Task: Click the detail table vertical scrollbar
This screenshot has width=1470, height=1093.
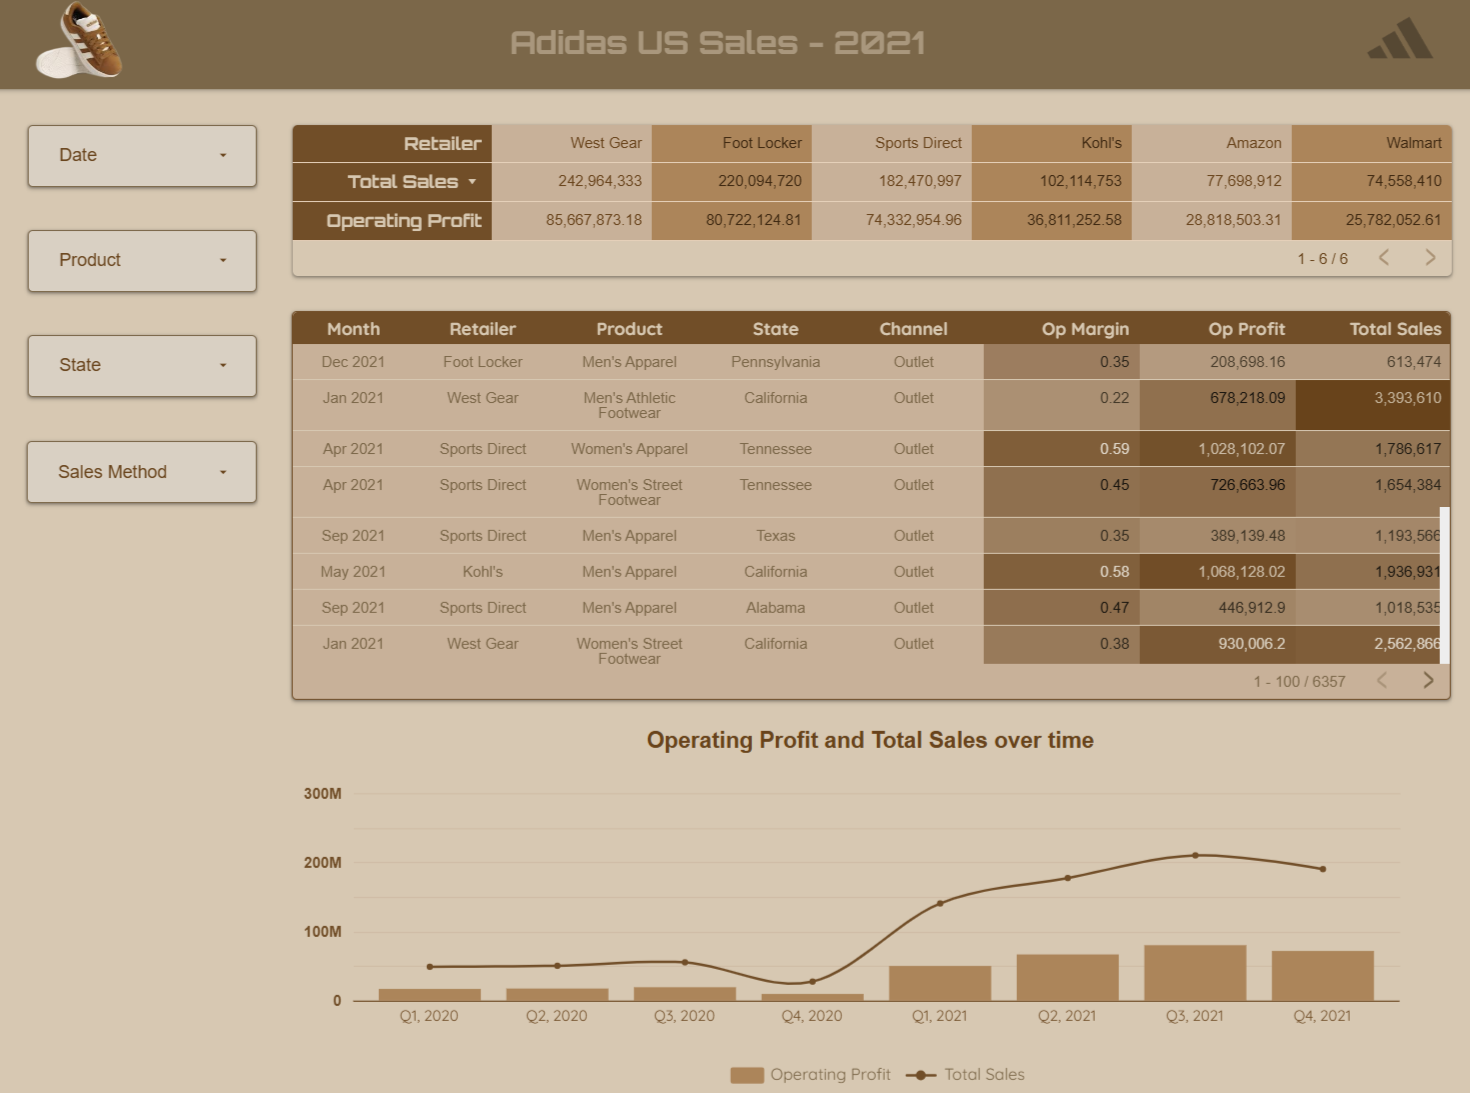Action: click(1445, 585)
